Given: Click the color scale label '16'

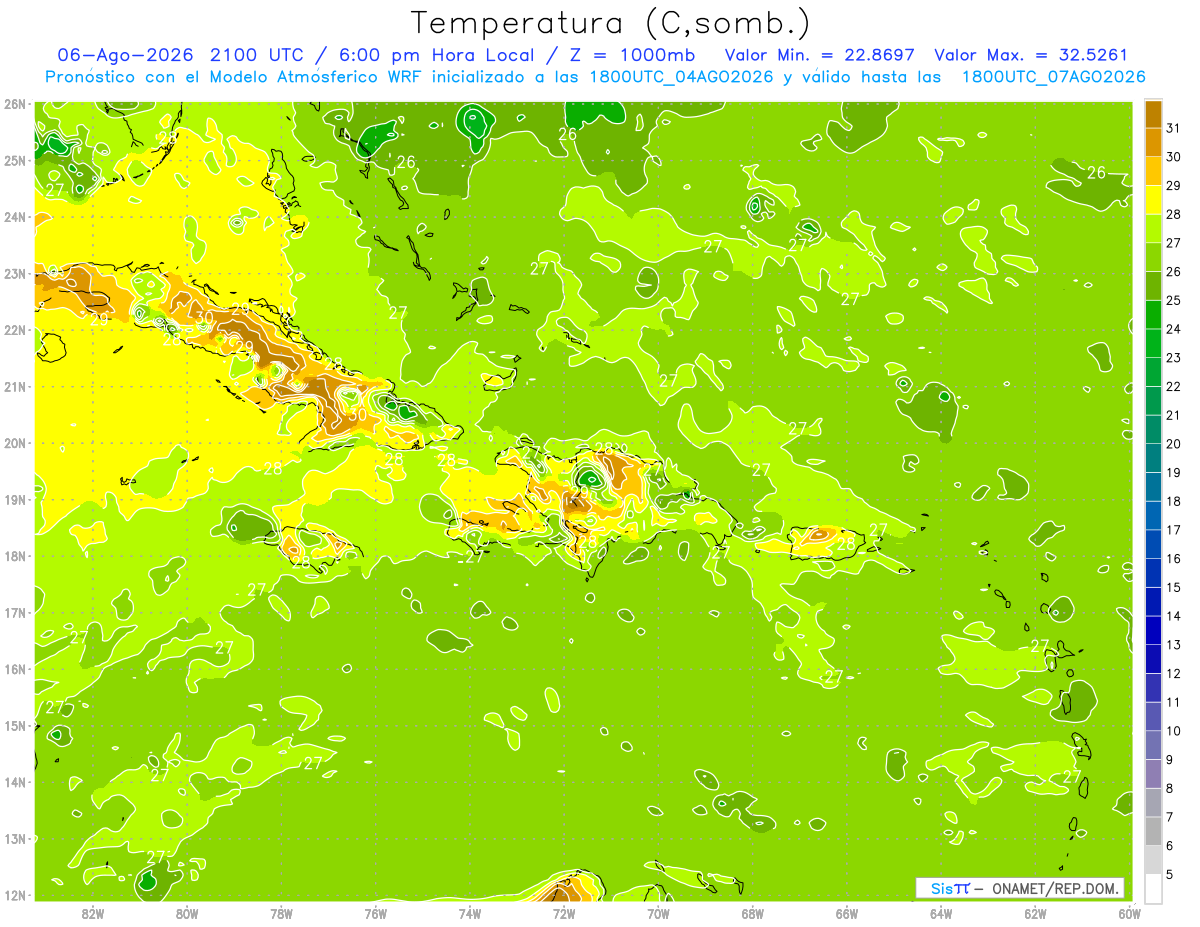Looking at the screenshot, I should pos(1174,558).
